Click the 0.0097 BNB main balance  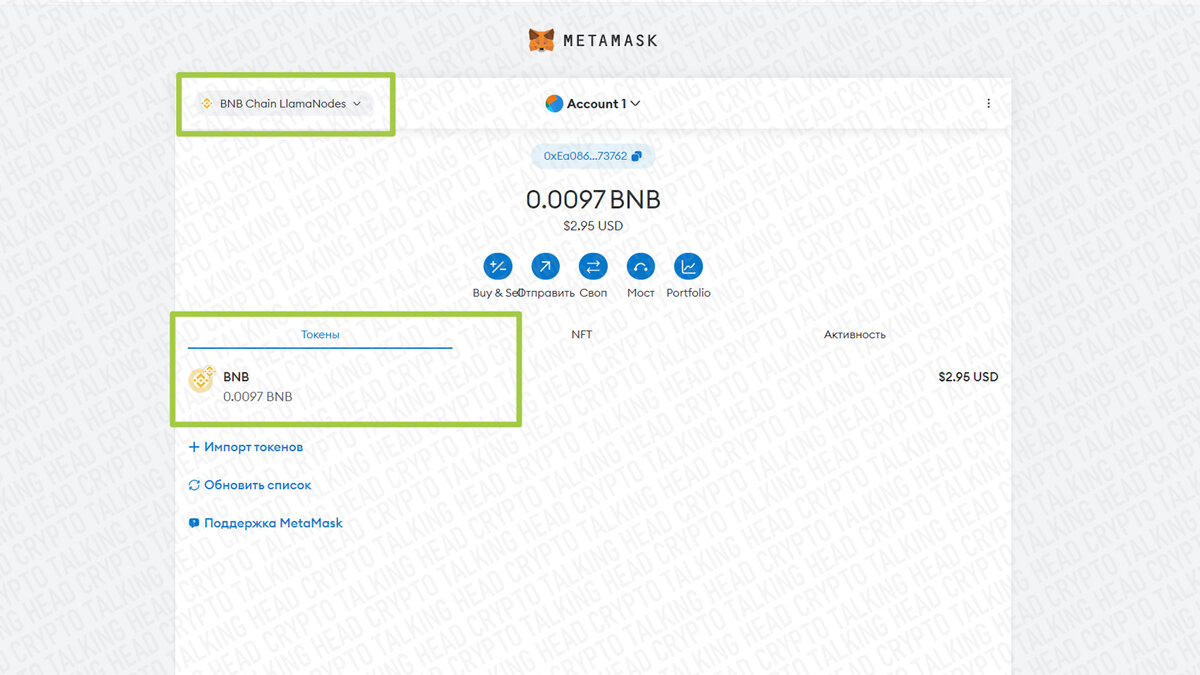click(593, 199)
